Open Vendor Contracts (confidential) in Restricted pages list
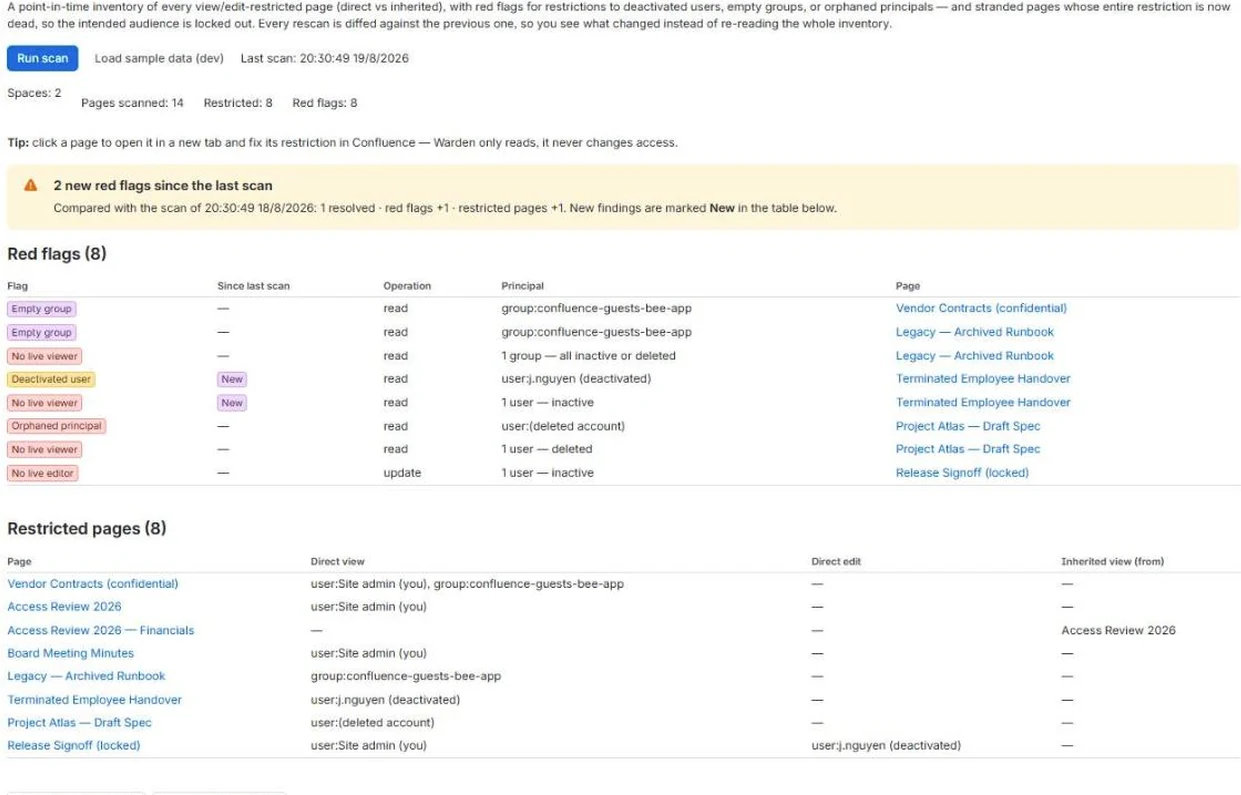This screenshot has height=795, width=1241. coord(93,584)
